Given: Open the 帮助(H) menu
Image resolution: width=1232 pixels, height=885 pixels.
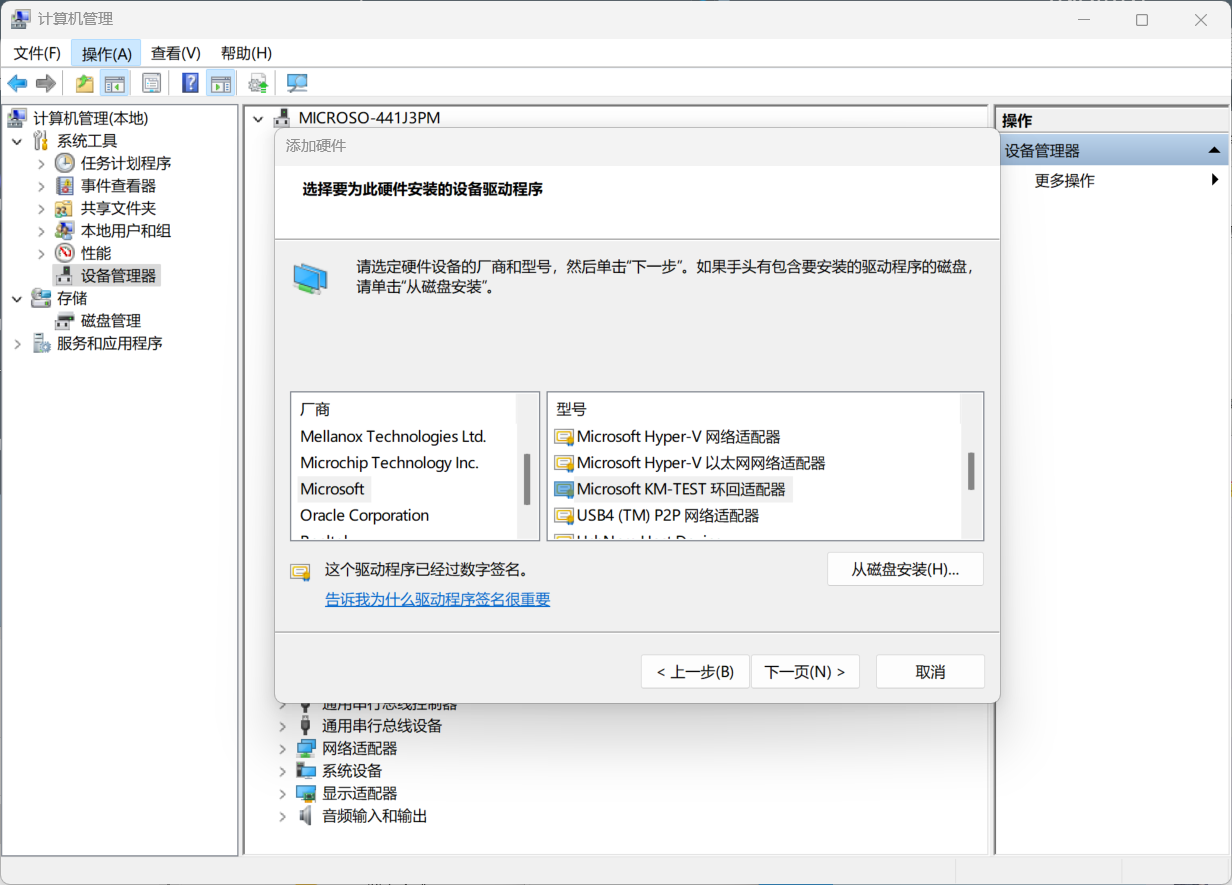Looking at the screenshot, I should click(x=246, y=53).
